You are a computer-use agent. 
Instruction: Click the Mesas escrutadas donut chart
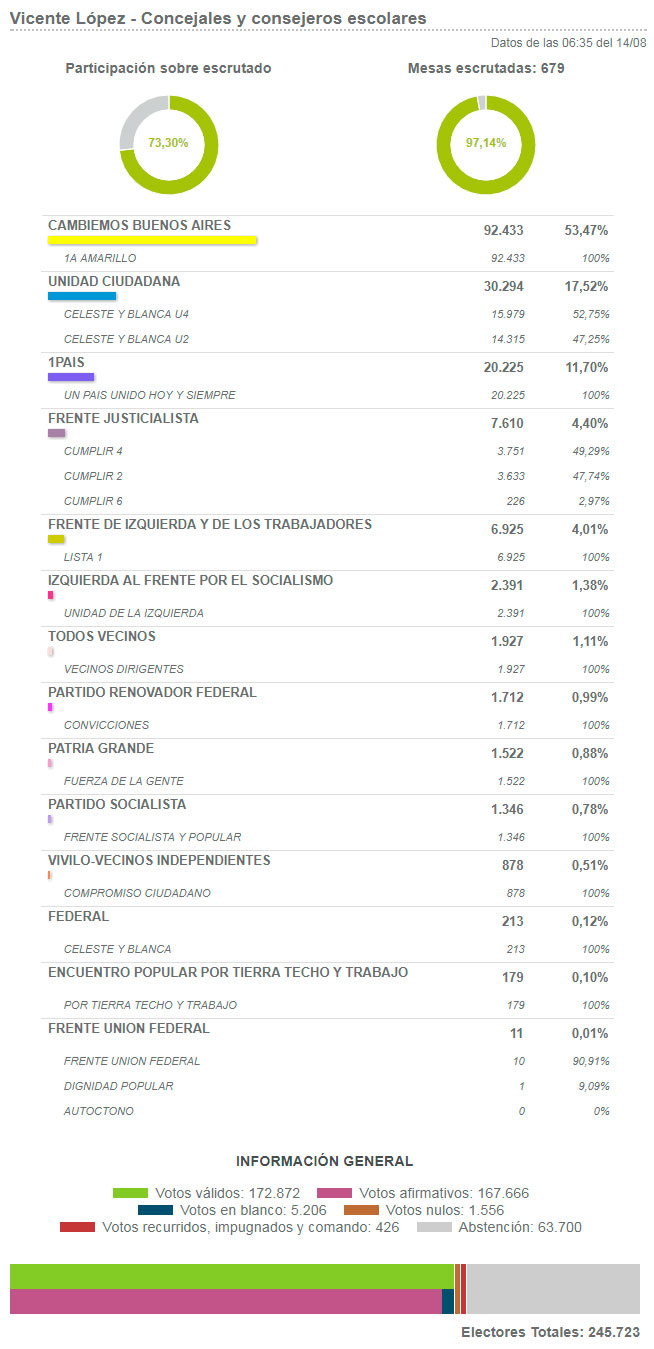(x=486, y=143)
